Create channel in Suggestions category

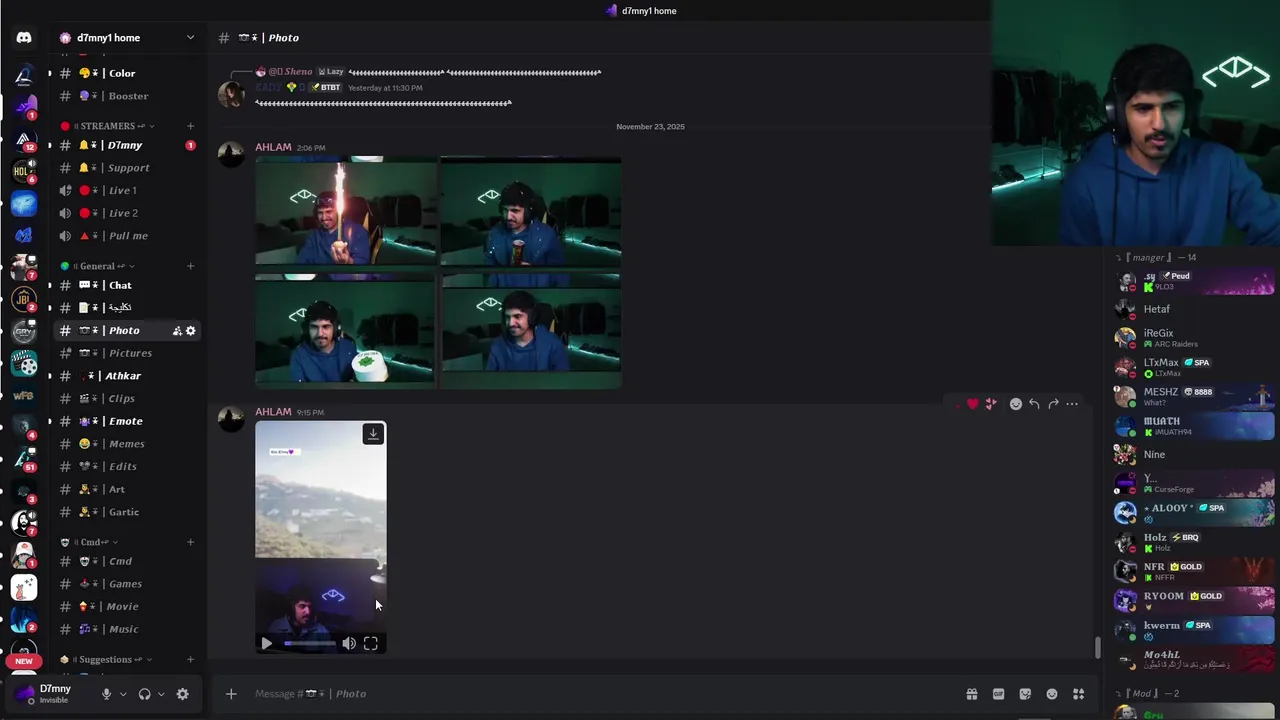pyautogui.click(x=190, y=660)
